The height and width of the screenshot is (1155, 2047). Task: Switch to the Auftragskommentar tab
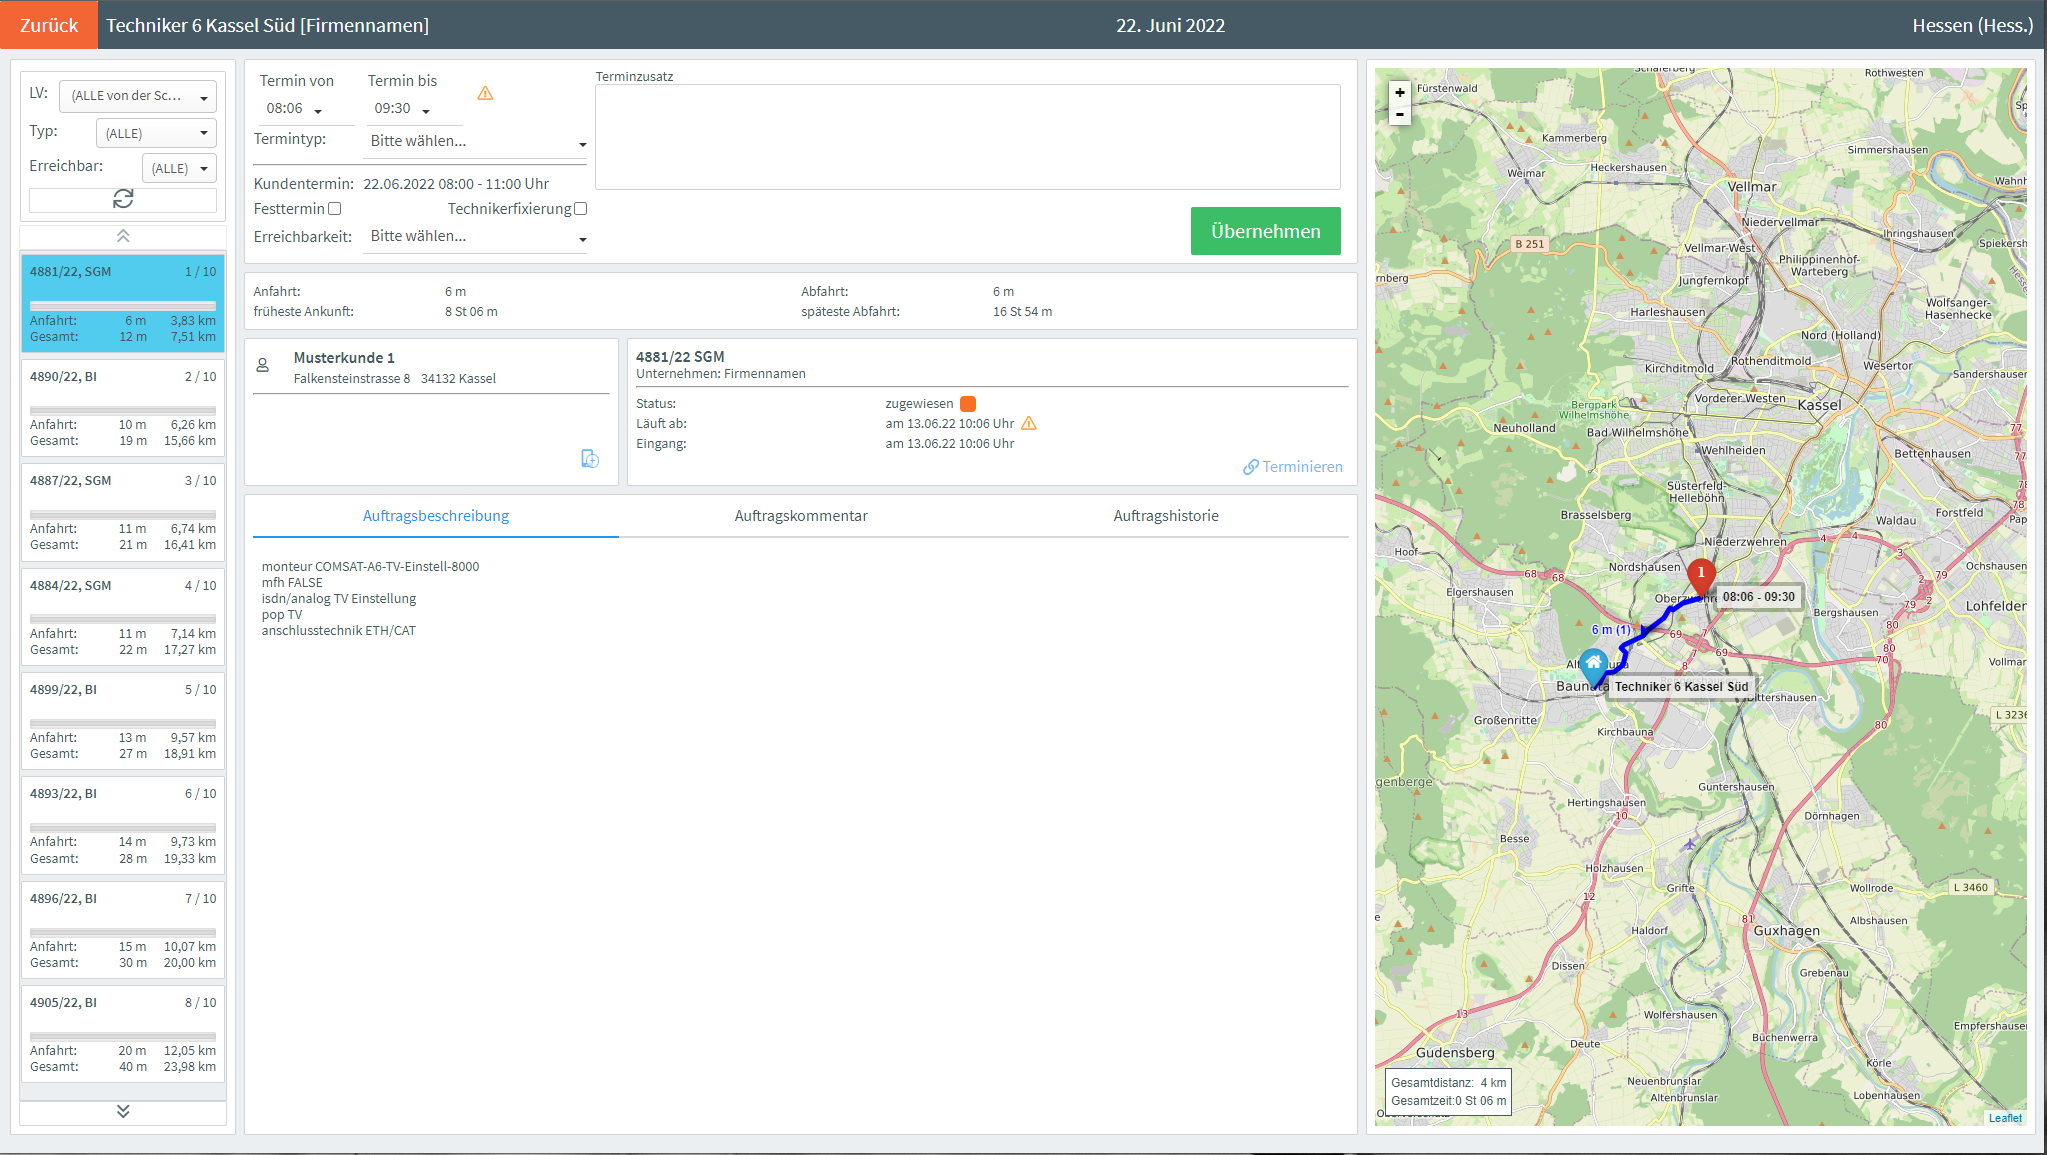[x=801, y=516]
